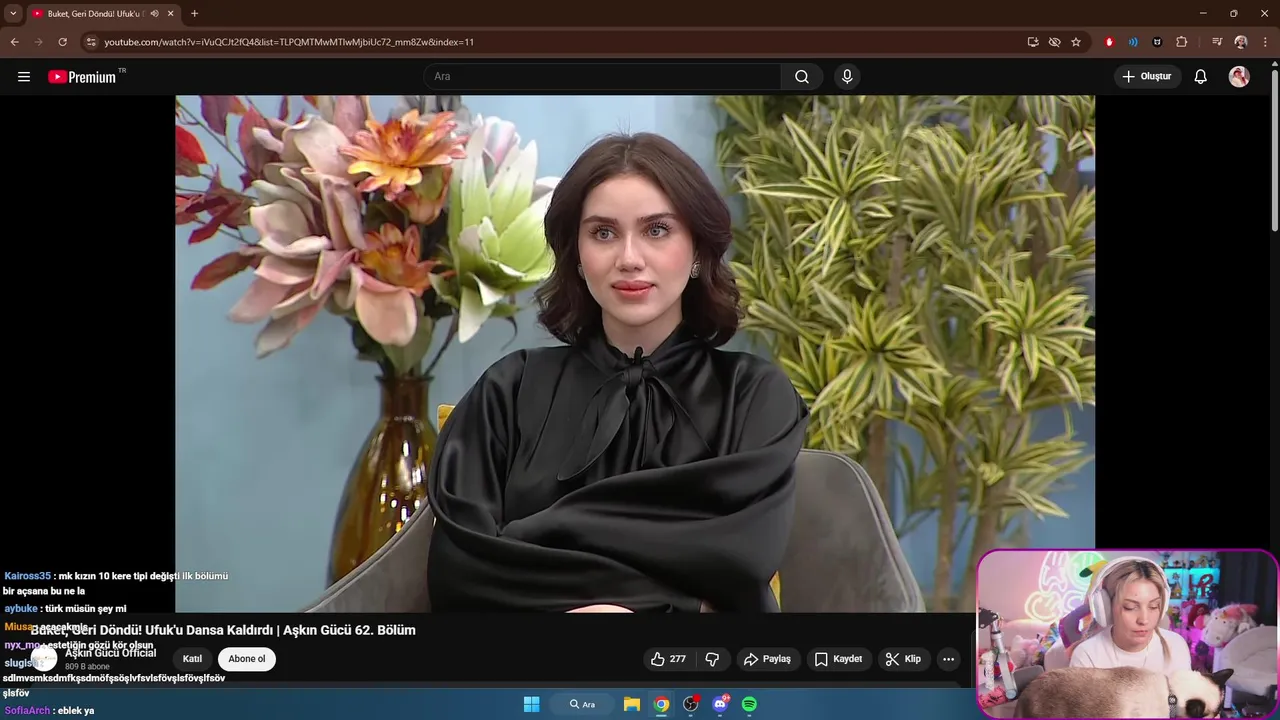Open the YouTube hamburger guide menu
The image size is (1280, 720).
(x=24, y=77)
